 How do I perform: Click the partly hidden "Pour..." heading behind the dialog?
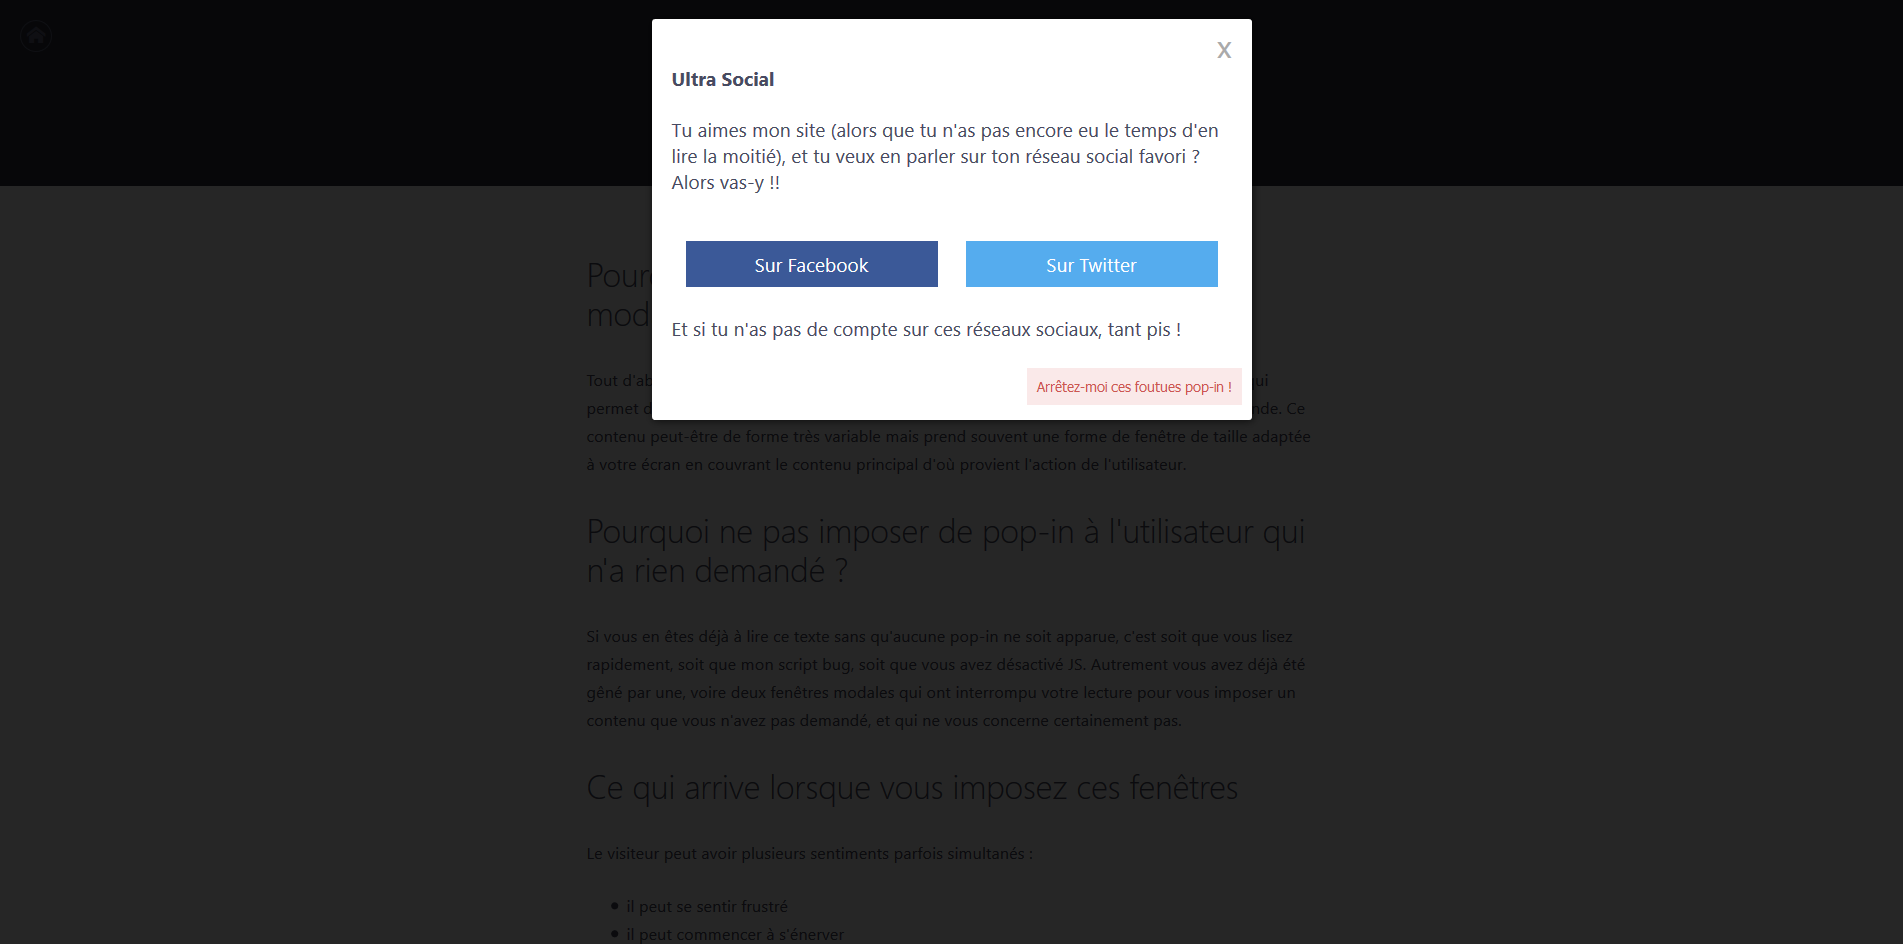pos(619,295)
